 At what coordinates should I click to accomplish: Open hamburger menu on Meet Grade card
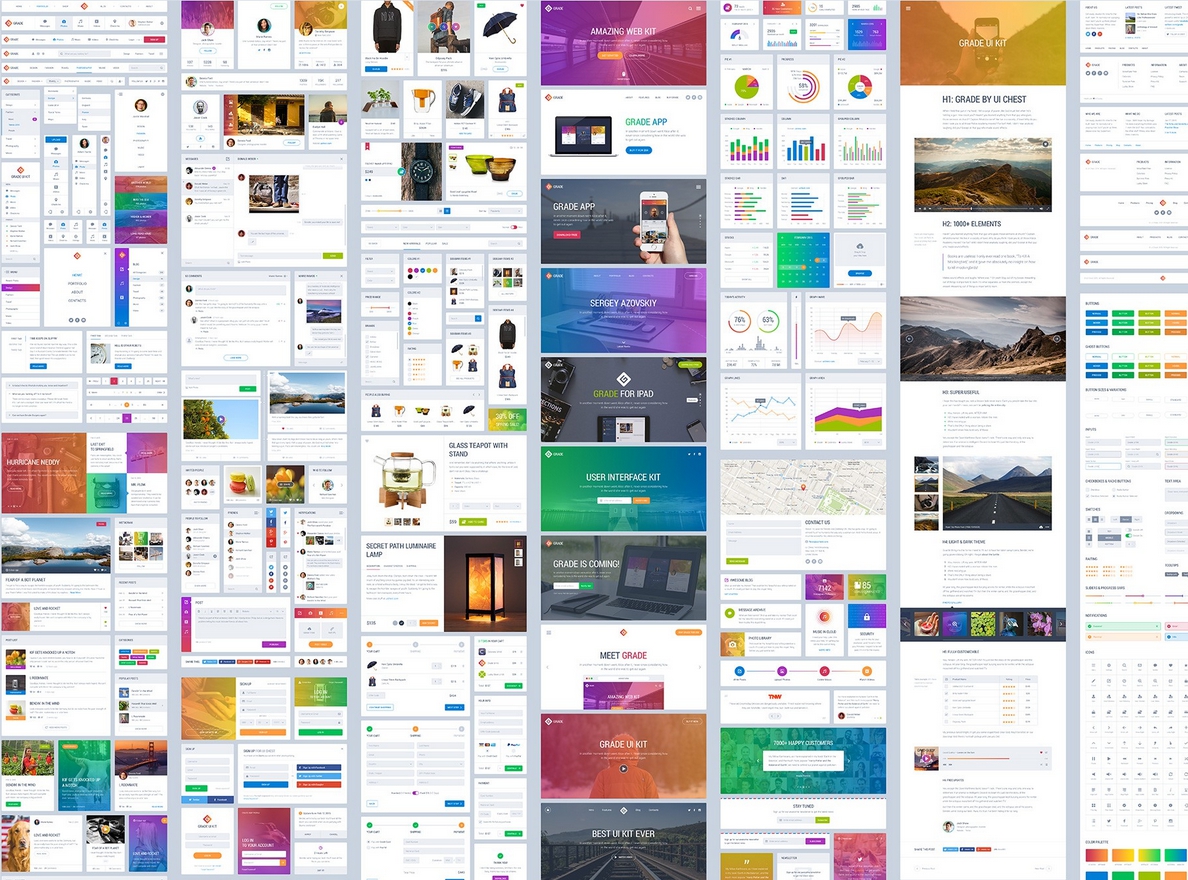(x=549, y=632)
